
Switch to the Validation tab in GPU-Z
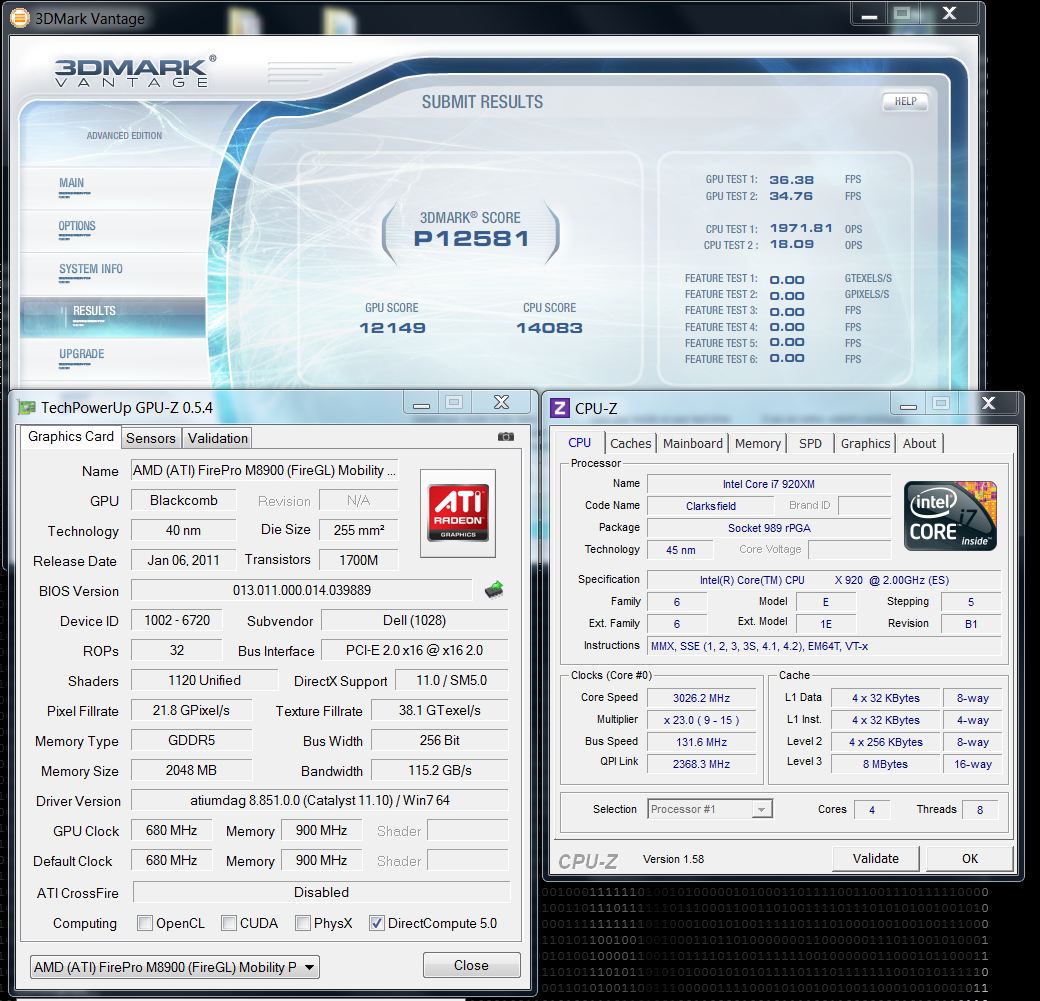[x=218, y=438]
